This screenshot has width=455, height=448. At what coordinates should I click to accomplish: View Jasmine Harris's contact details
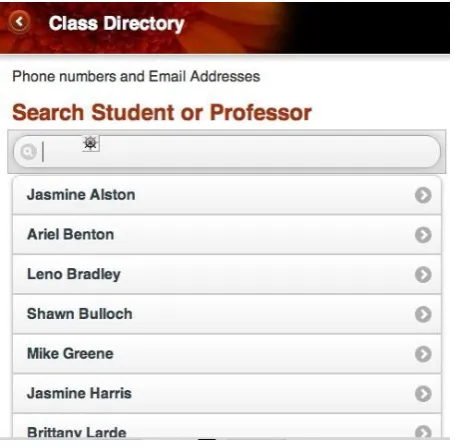227,393
